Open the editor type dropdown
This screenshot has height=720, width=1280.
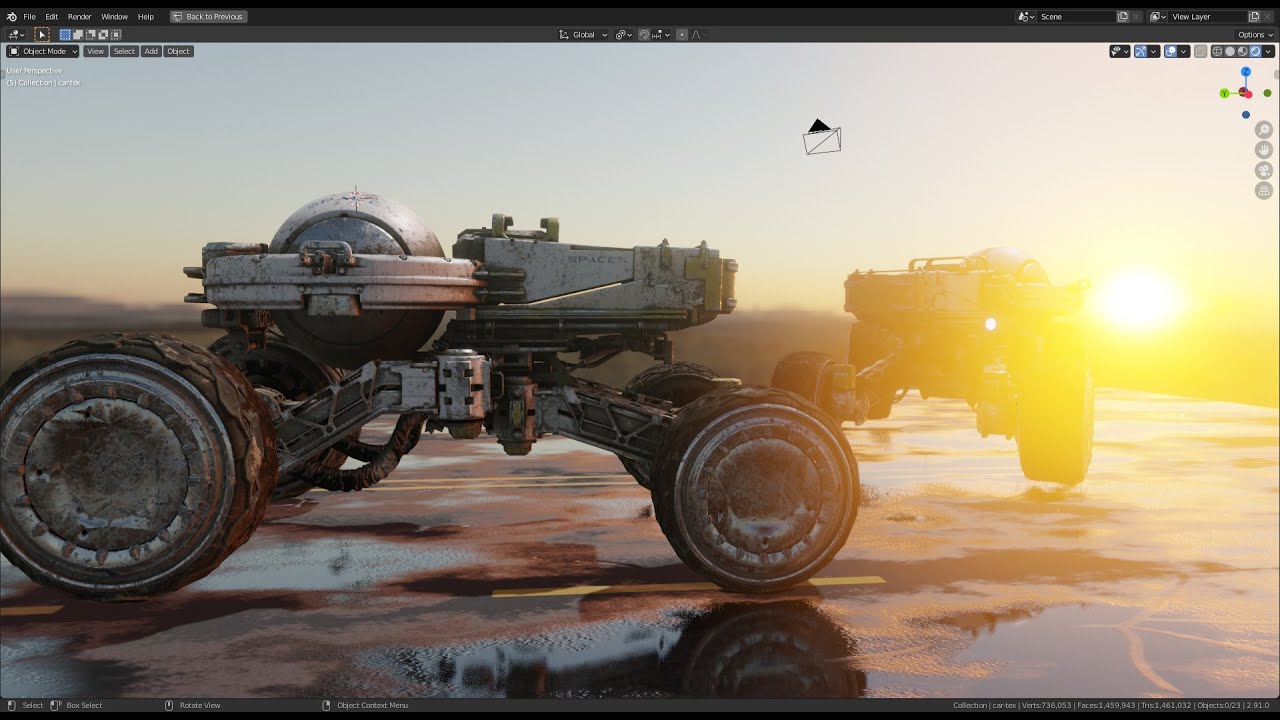[x=16, y=34]
